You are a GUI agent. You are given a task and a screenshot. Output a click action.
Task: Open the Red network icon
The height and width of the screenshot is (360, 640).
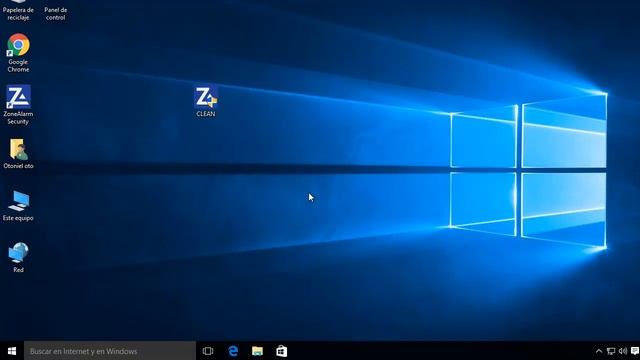[18, 258]
